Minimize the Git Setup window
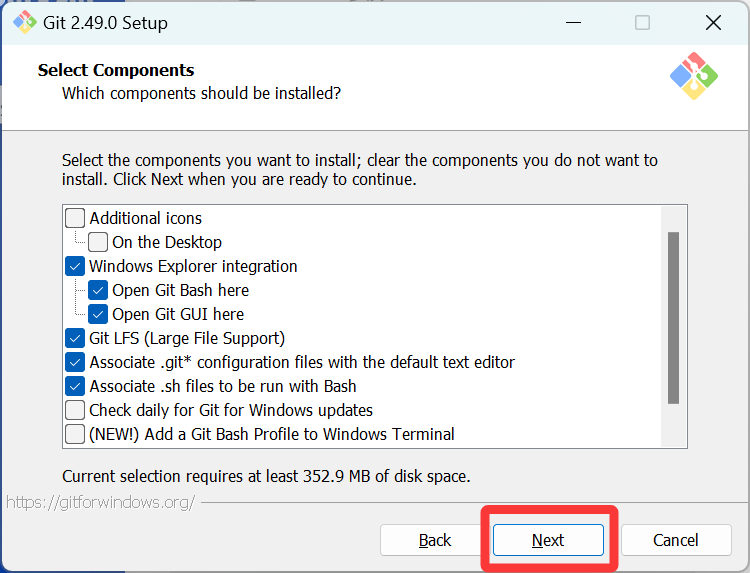 573,22
